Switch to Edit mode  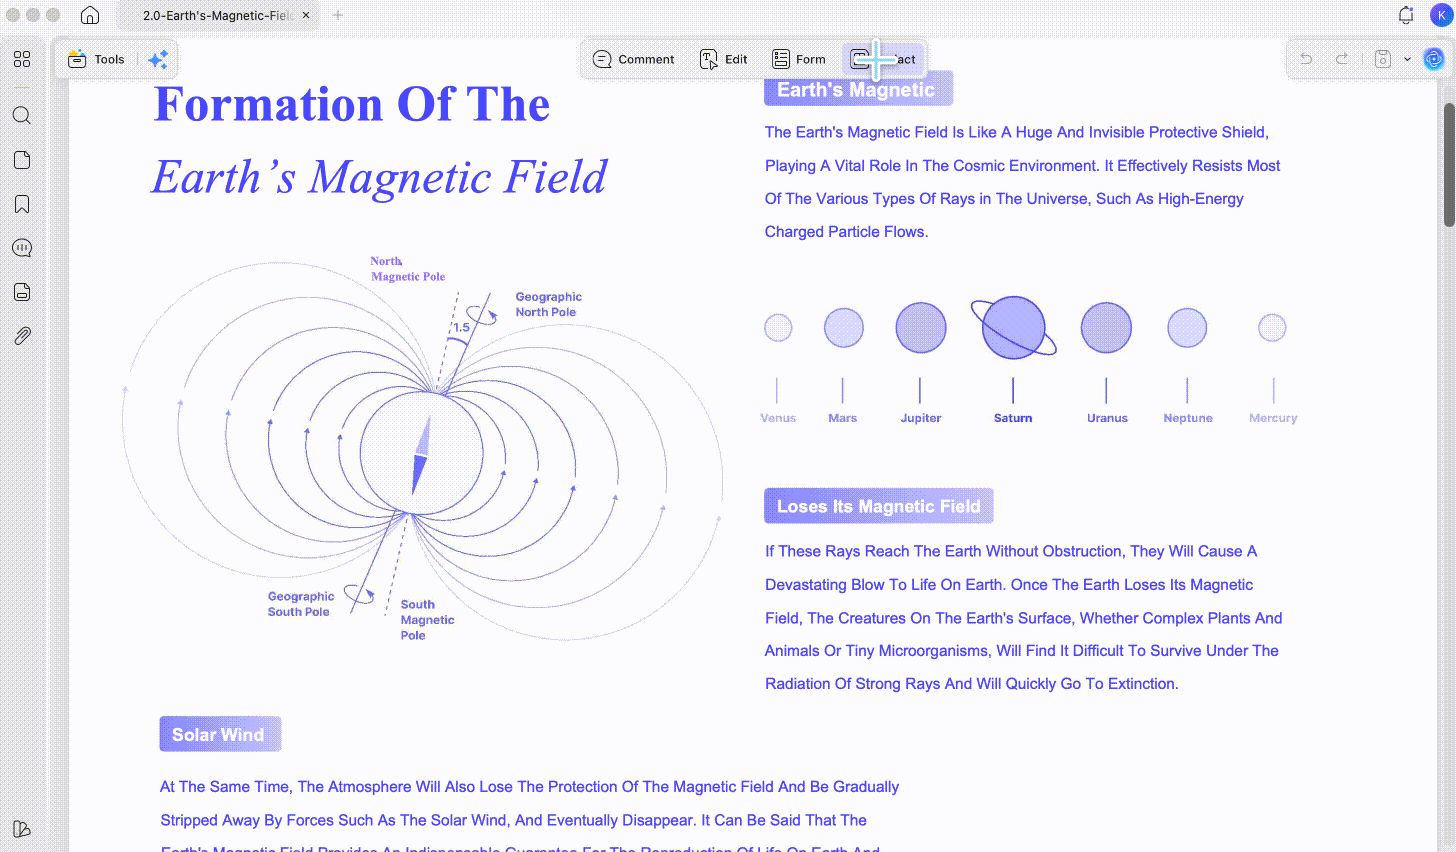coord(724,59)
